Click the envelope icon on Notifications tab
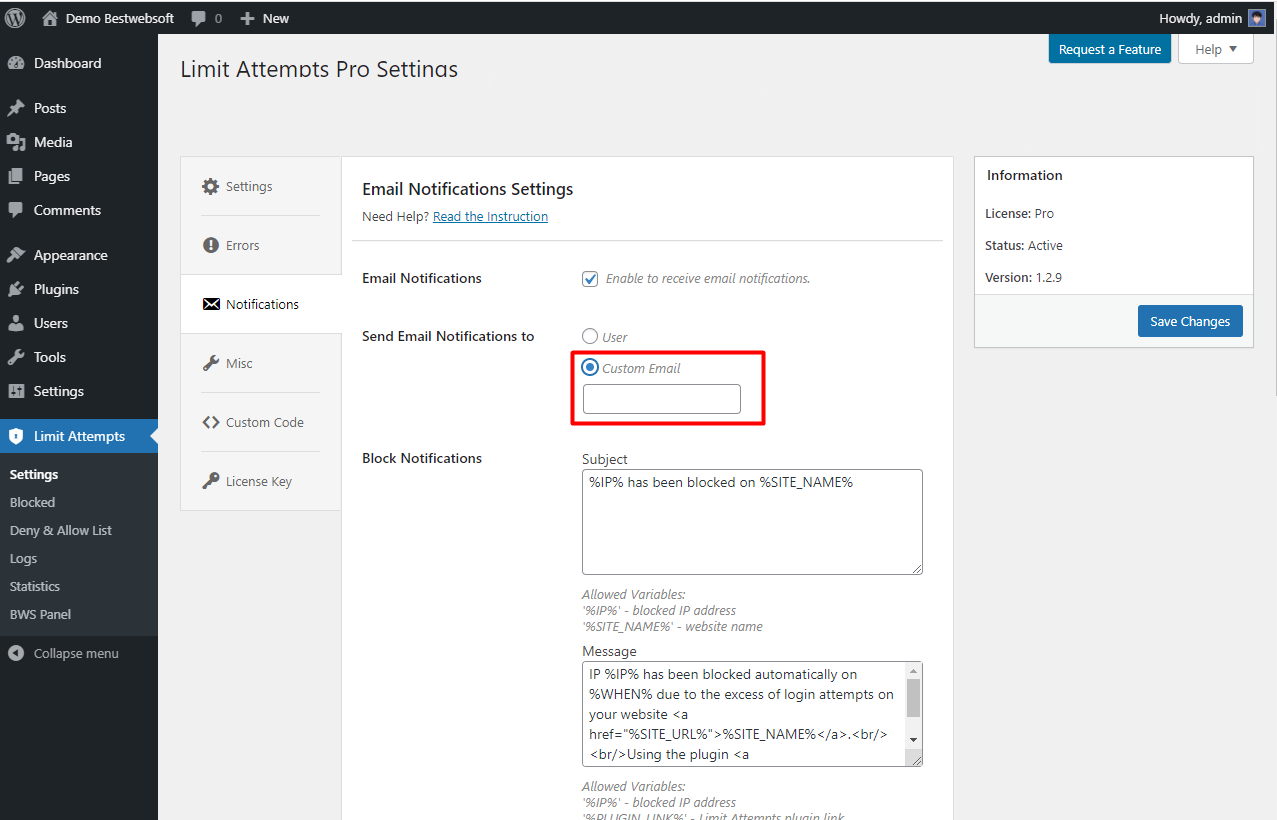 click(211, 304)
